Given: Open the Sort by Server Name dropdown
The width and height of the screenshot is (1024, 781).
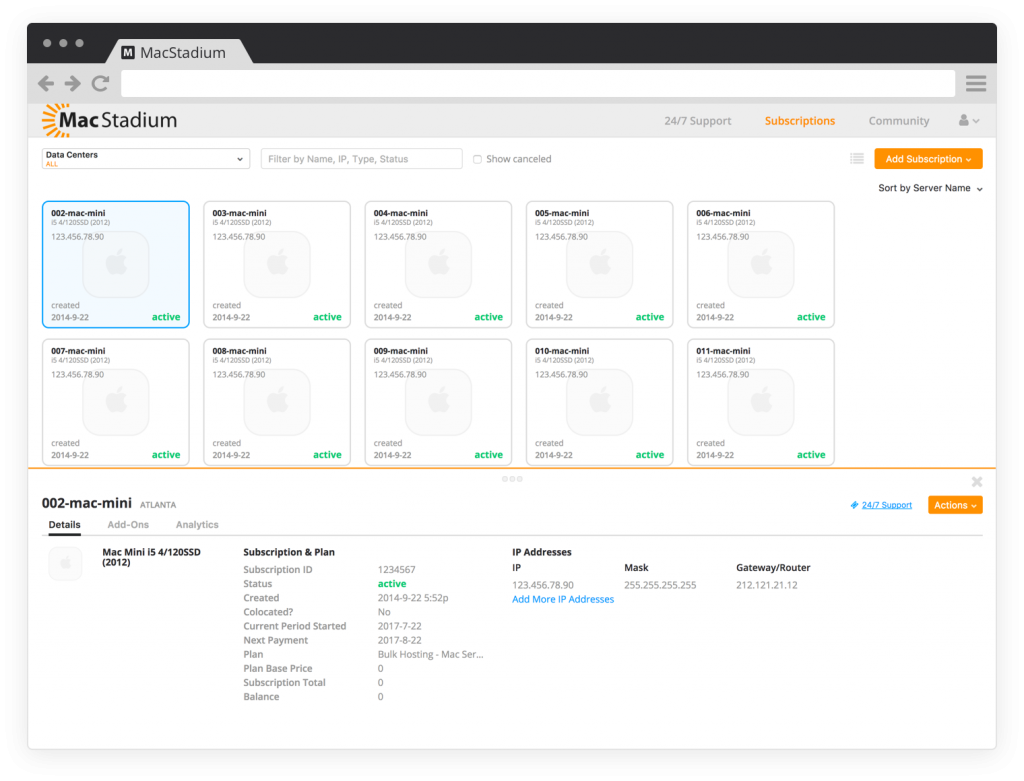Looking at the screenshot, I should tap(930, 188).
